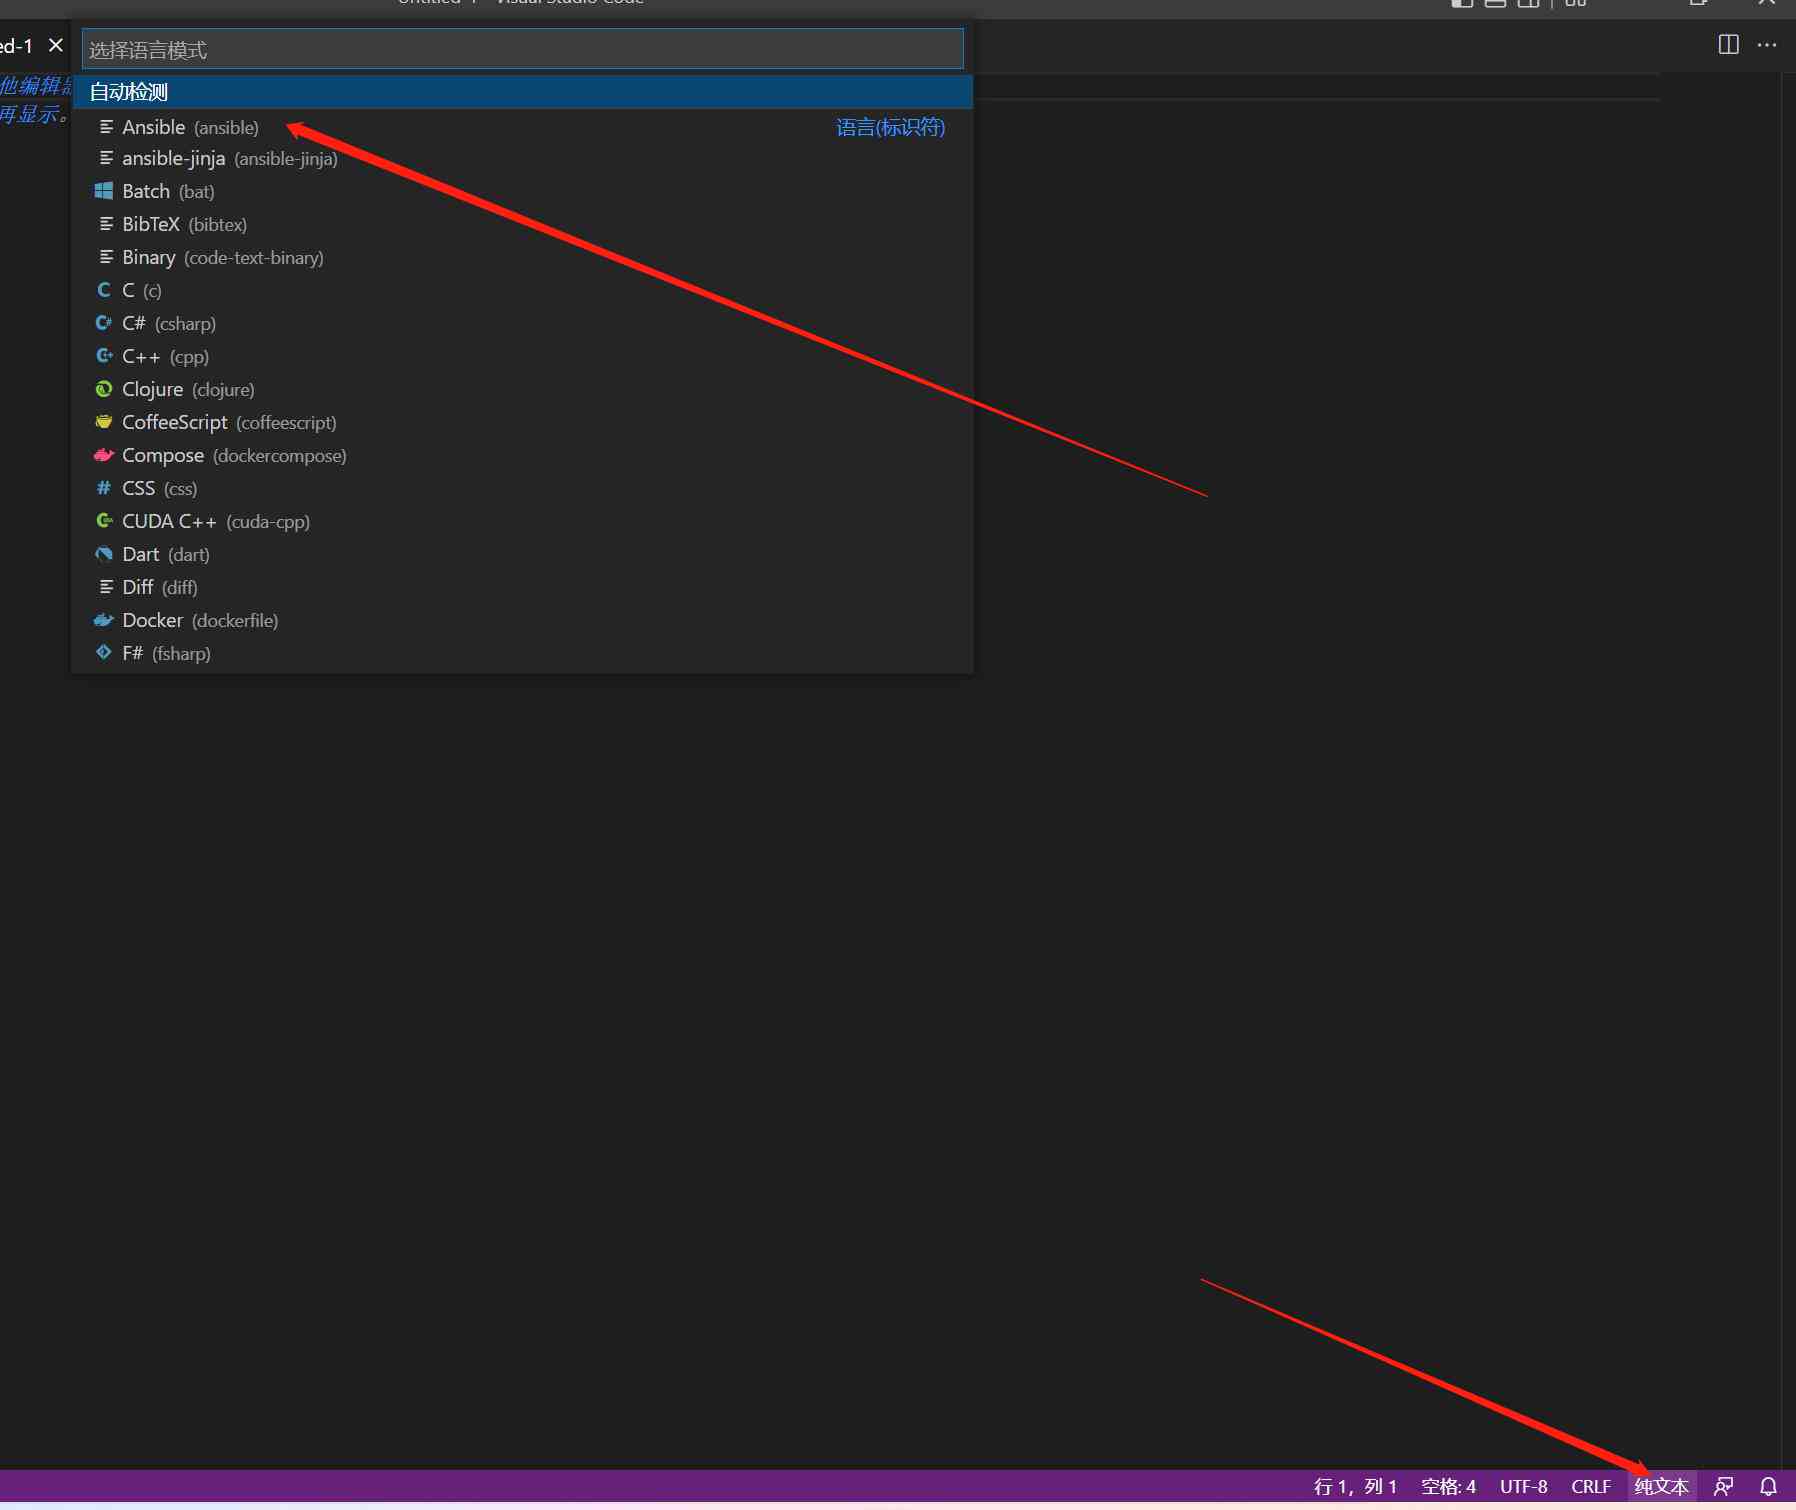
Task: Select Dart (dart) text entry
Action: 166,554
